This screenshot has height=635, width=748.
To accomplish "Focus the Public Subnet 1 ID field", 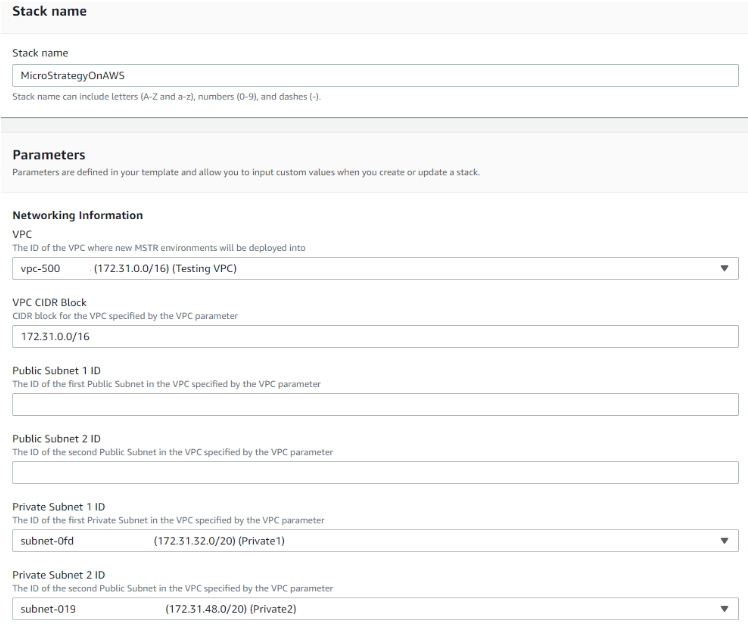I will coord(375,405).
